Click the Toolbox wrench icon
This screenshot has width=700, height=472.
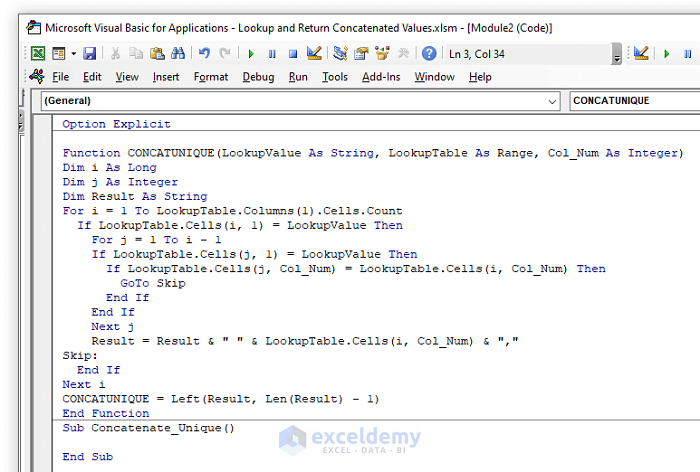click(403, 54)
